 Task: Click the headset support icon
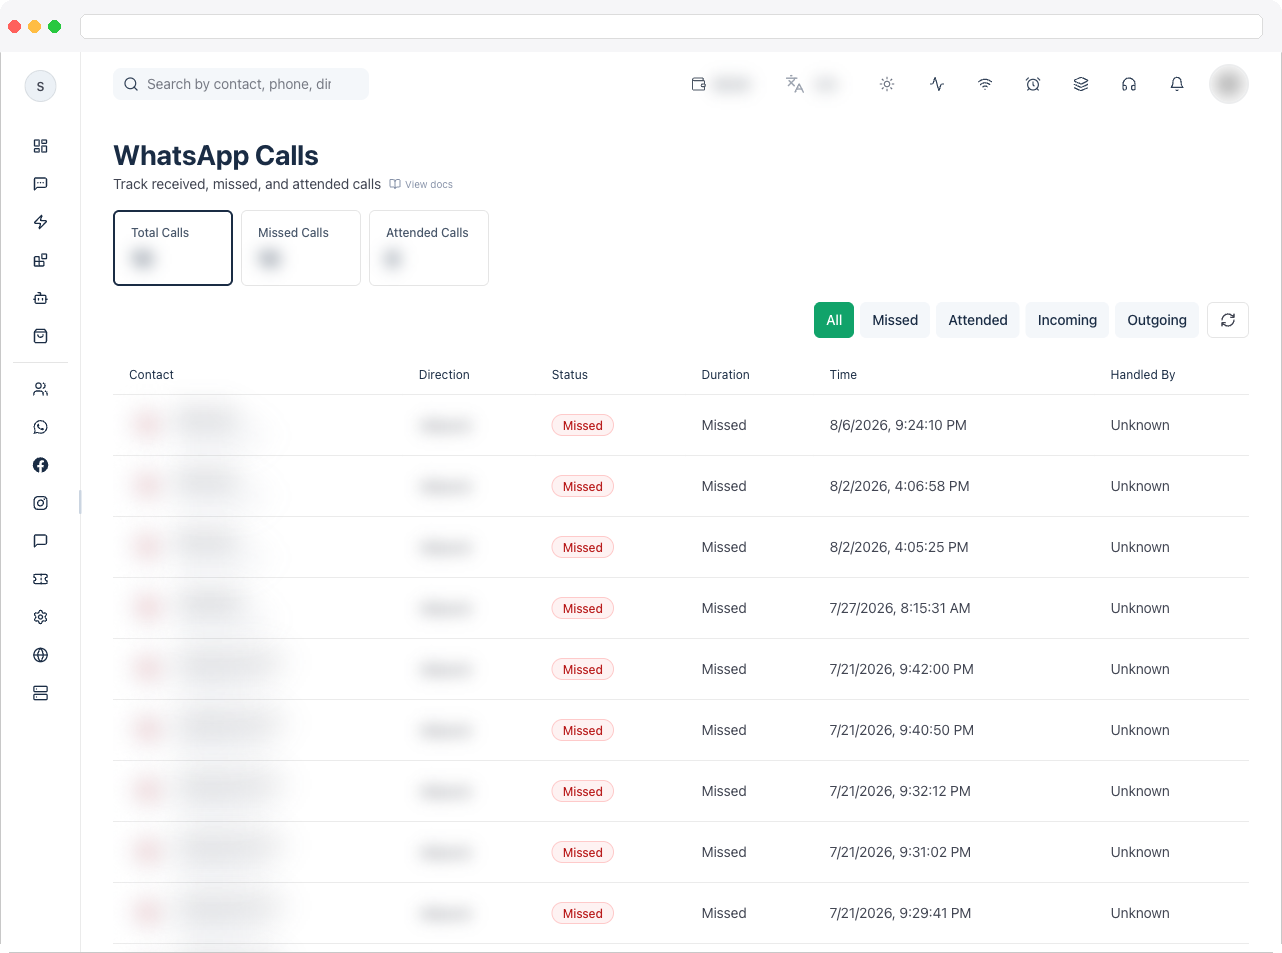click(1129, 84)
